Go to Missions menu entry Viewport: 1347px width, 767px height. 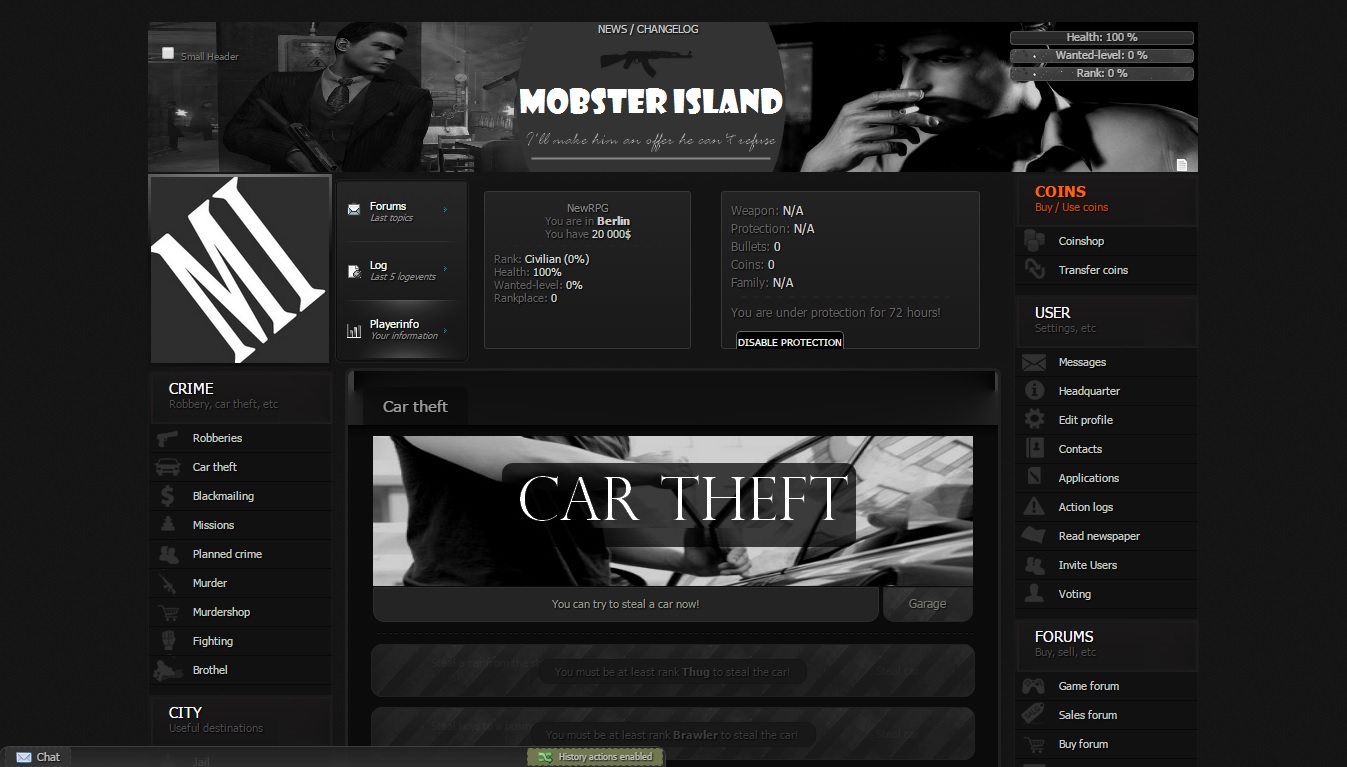click(213, 525)
